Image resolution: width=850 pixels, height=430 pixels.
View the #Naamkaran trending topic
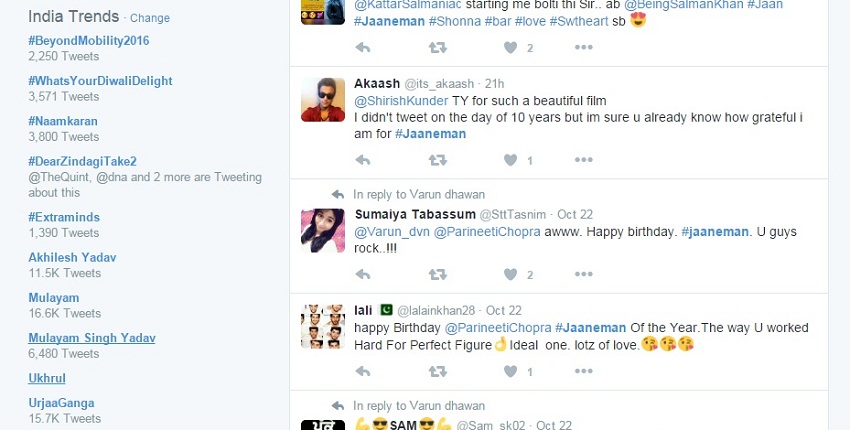click(x=63, y=120)
